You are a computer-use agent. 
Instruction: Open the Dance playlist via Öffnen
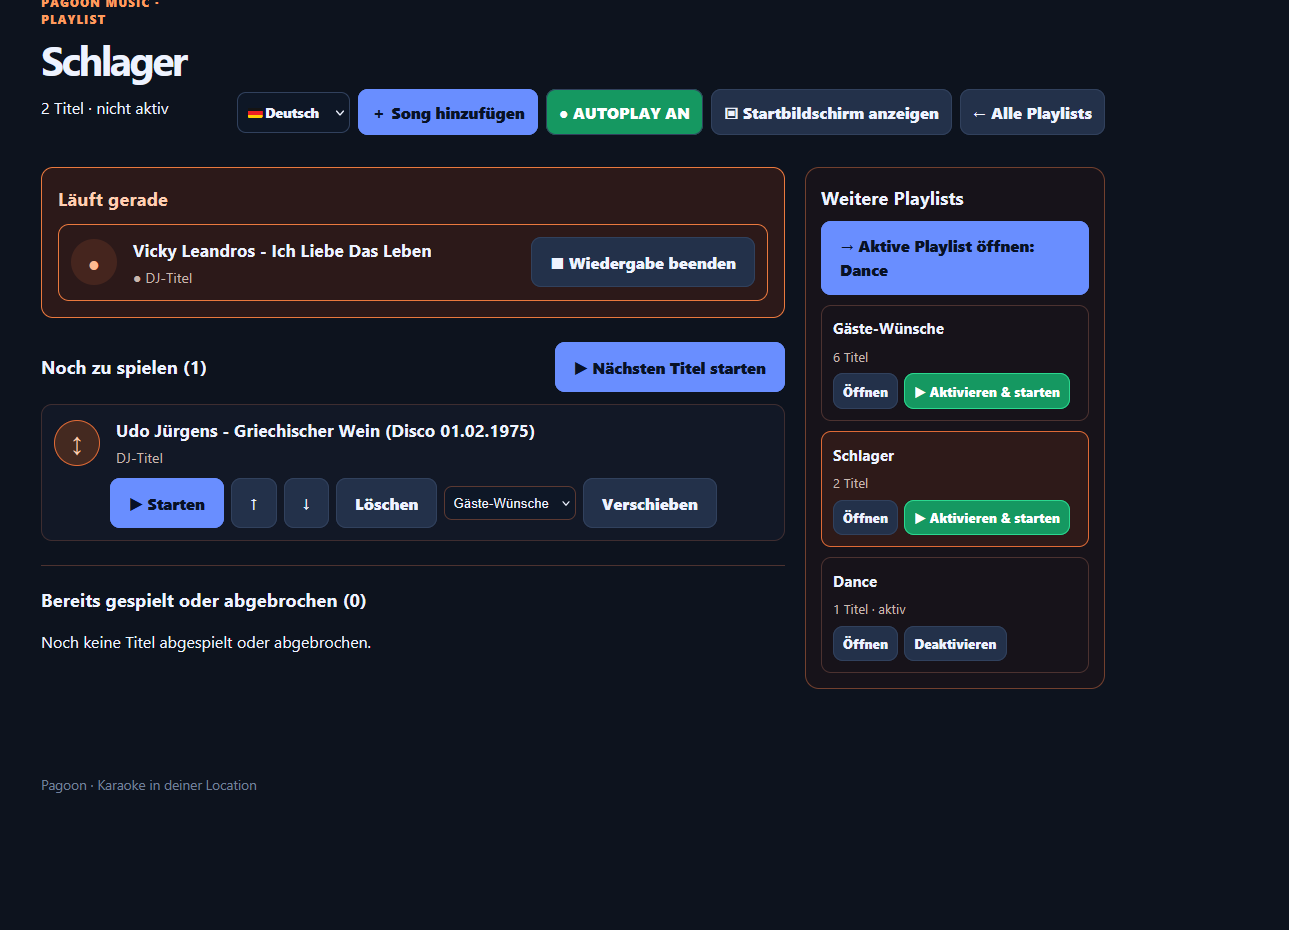[865, 643]
